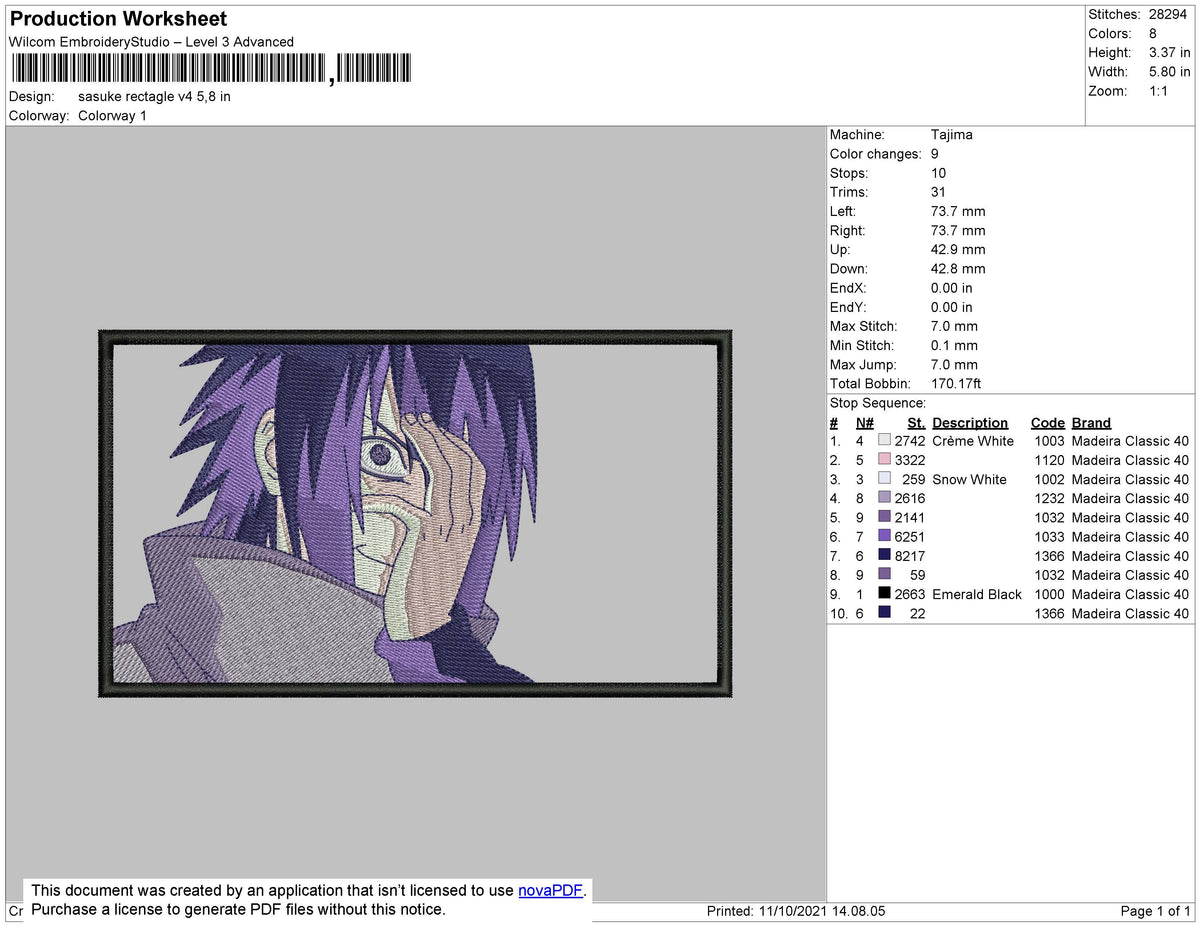Click the Crème White color swatch

pos(886,440)
